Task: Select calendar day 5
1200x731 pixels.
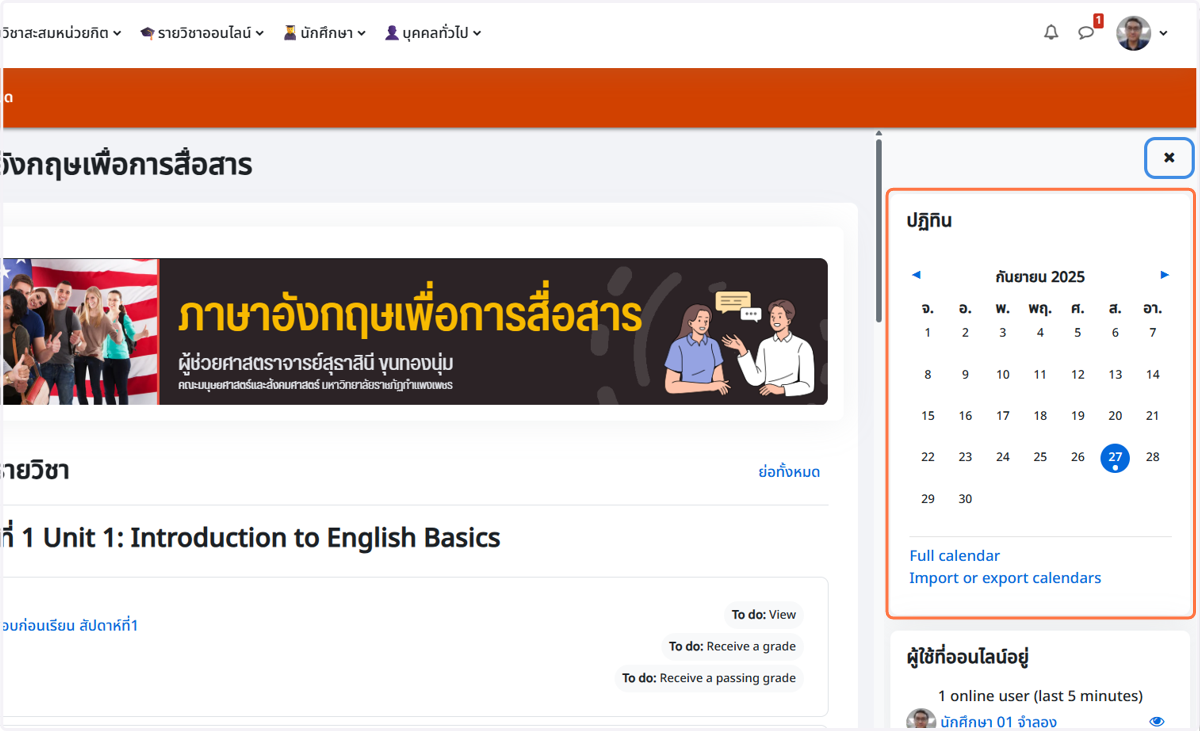Action: coord(1078,333)
